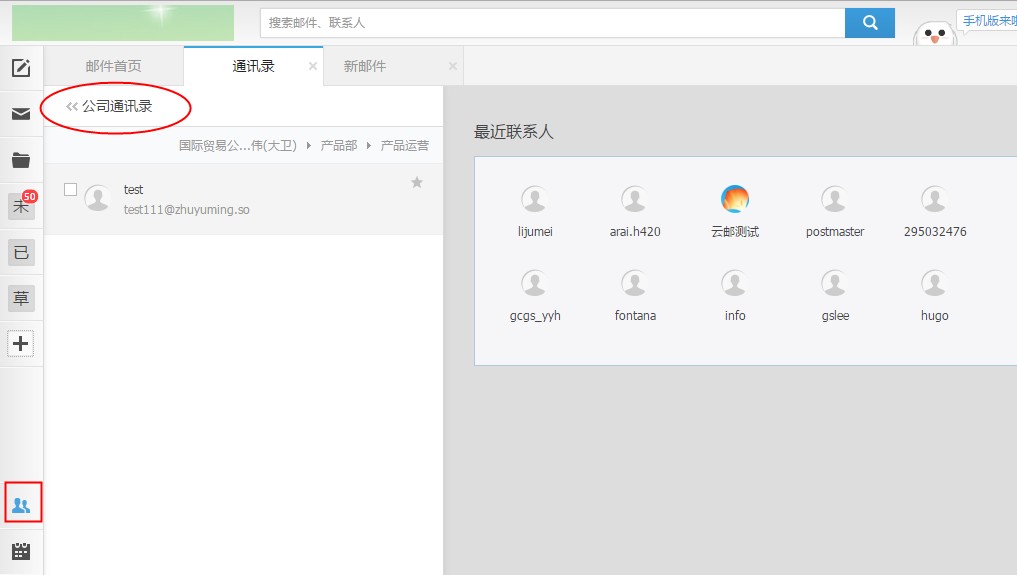Viewport: 1017px width, 575px height.
Task: Switch to the 邮件首页 tab
Action: tap(113, 66)
